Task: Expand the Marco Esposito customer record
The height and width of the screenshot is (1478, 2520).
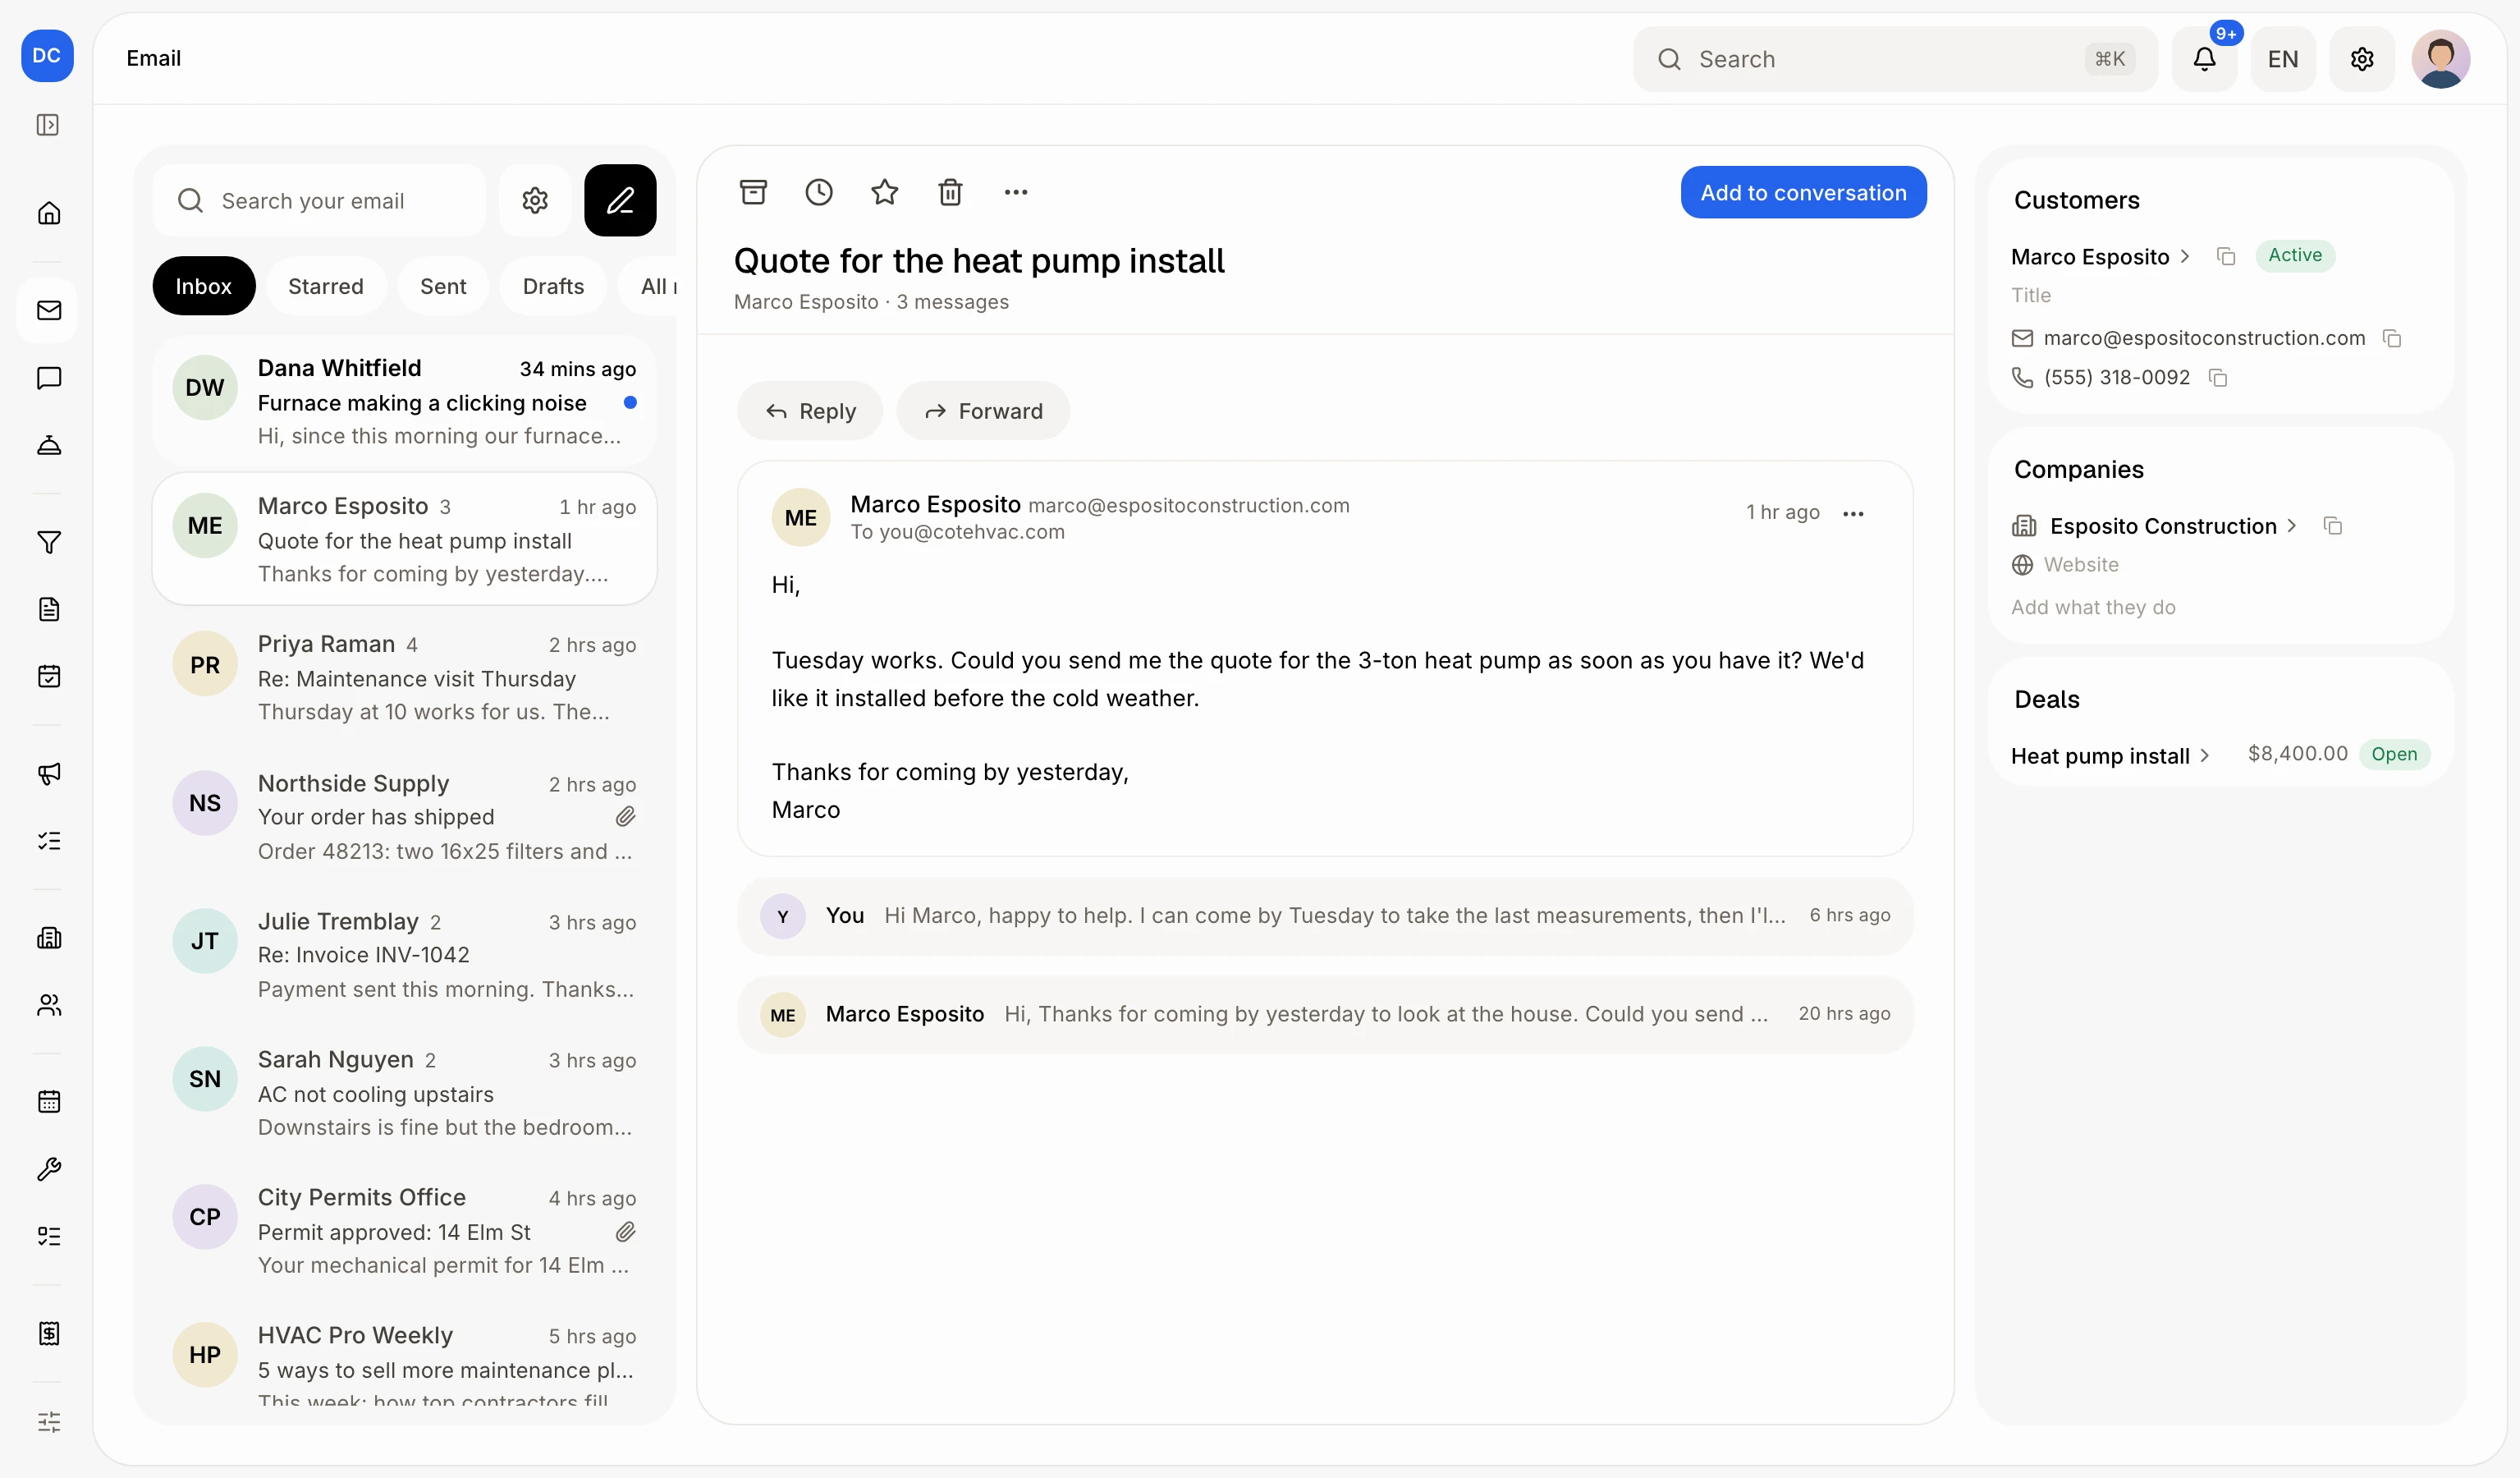Action: pos(2100,257)
